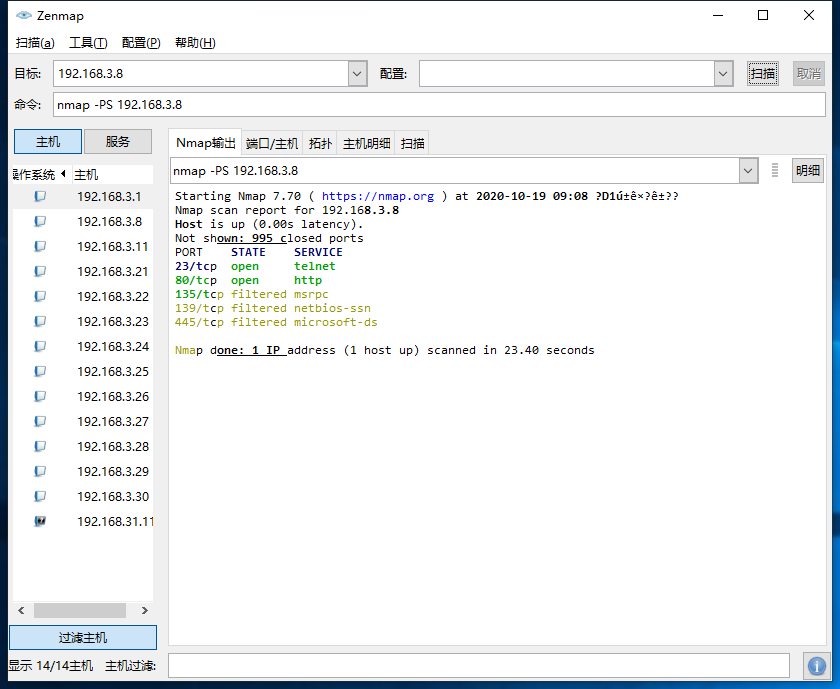Click the OS icon beside 192.168.3.30
Image resolution: width=840 pixels, height=689 pixels.
(x=40, y=496)
